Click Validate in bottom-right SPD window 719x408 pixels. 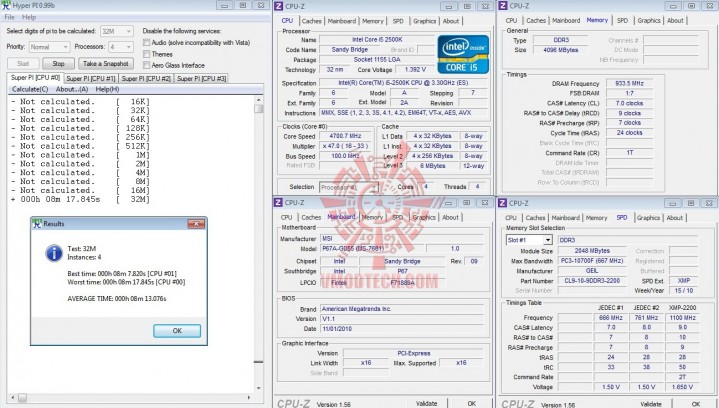tap(651, 404)
